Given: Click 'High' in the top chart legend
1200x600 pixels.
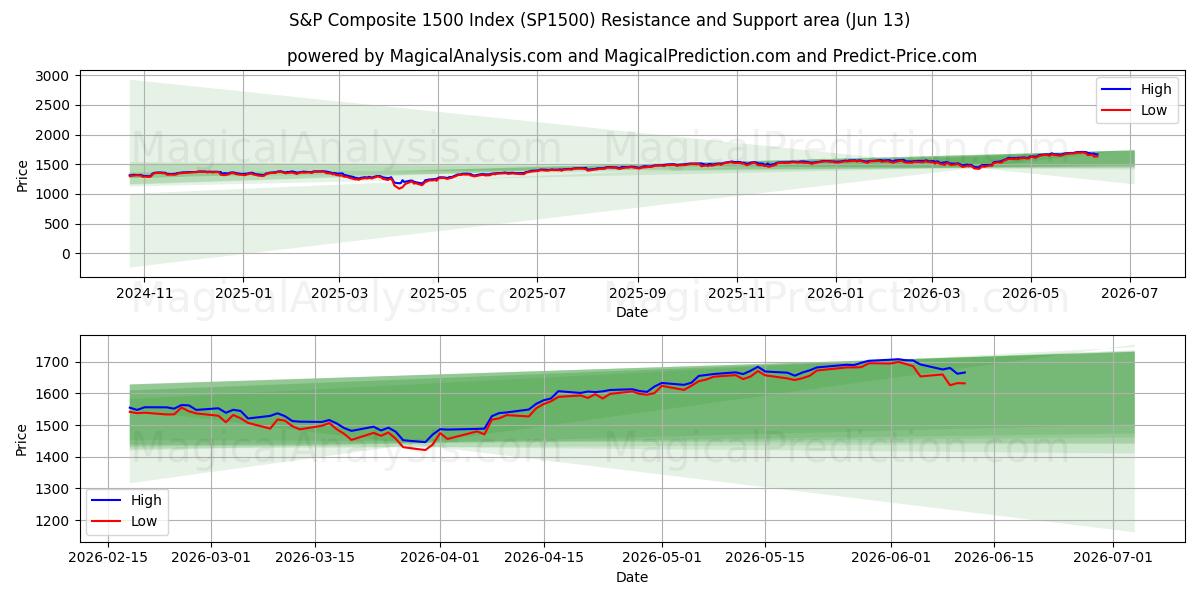Looking at the screenshot, I should pyautogui.click(x=1156, y=89).
